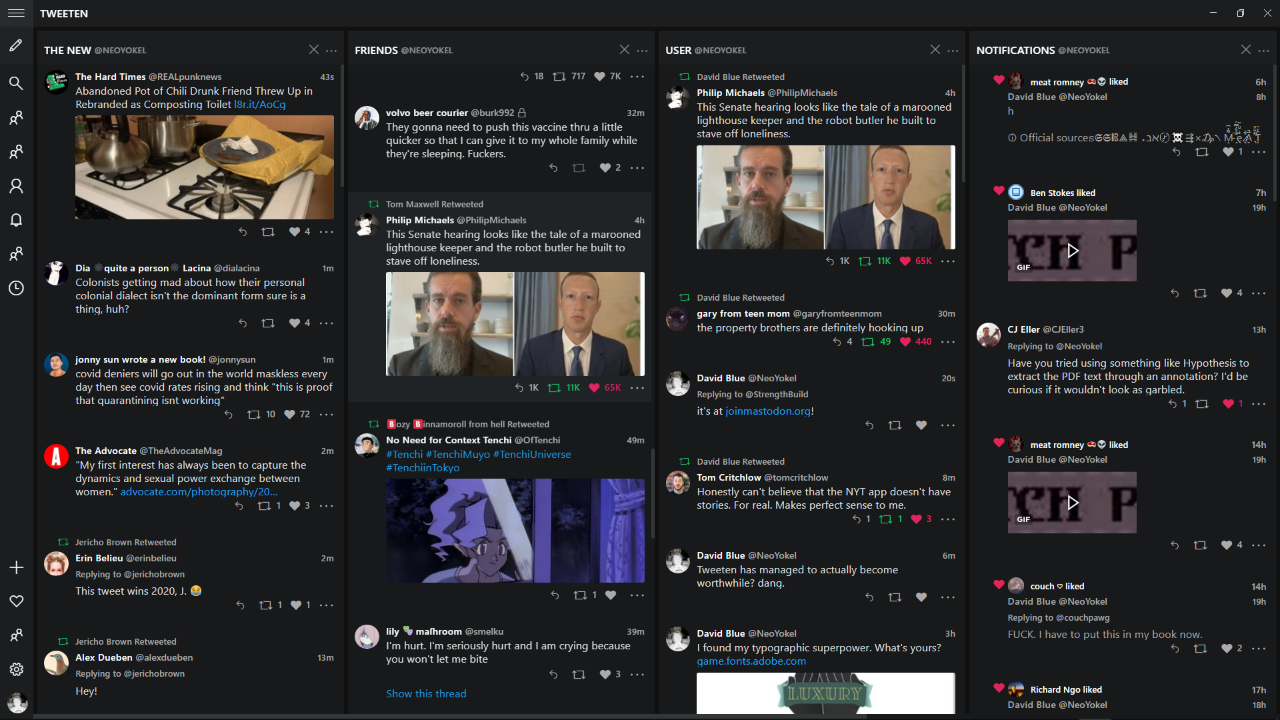
Task: Reply to volvo beer courier's tweet
Action: click(553, 168)
